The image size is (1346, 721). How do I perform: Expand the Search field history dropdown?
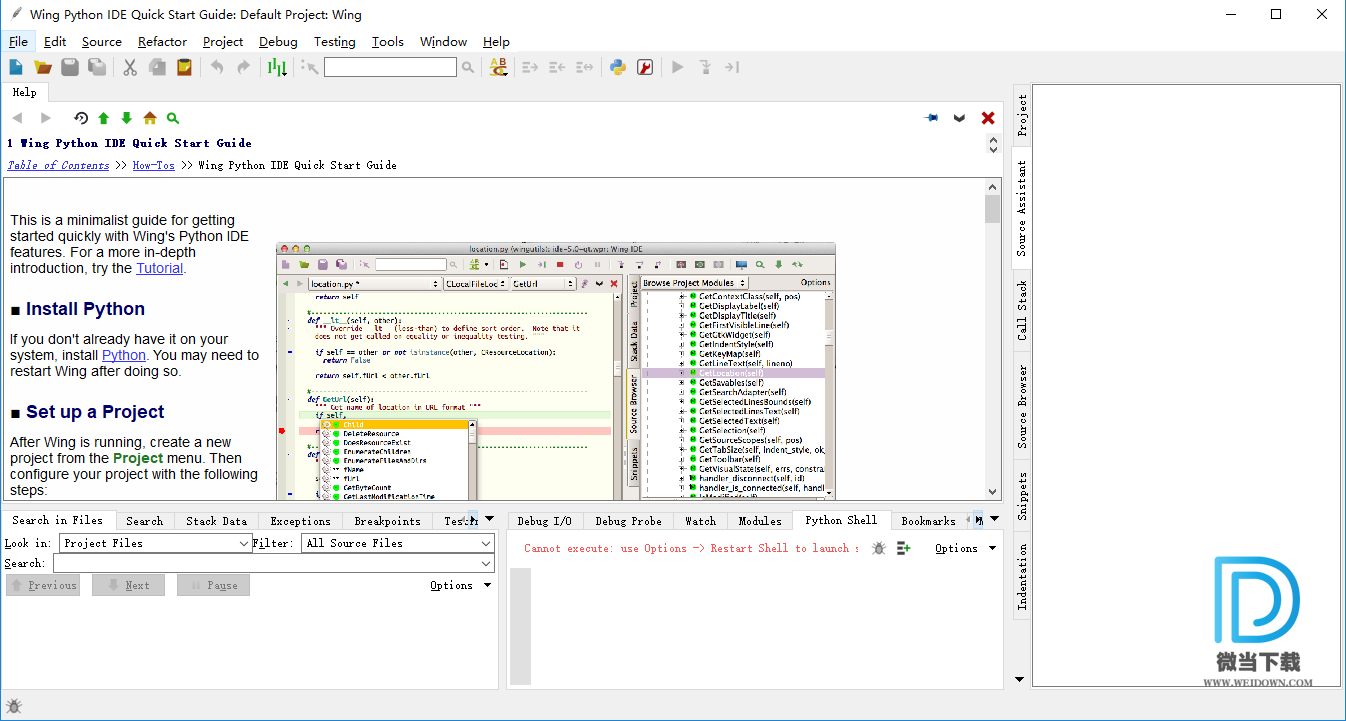click(x=487, y=564)
